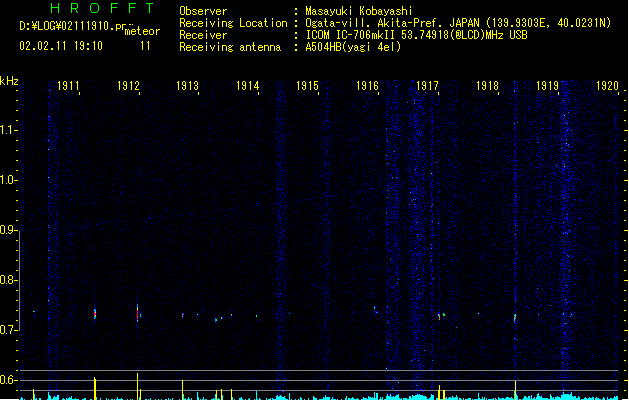Click the 1.0 kHz axis label
This screenshot has width=629, height=400.
pos(8,180)
